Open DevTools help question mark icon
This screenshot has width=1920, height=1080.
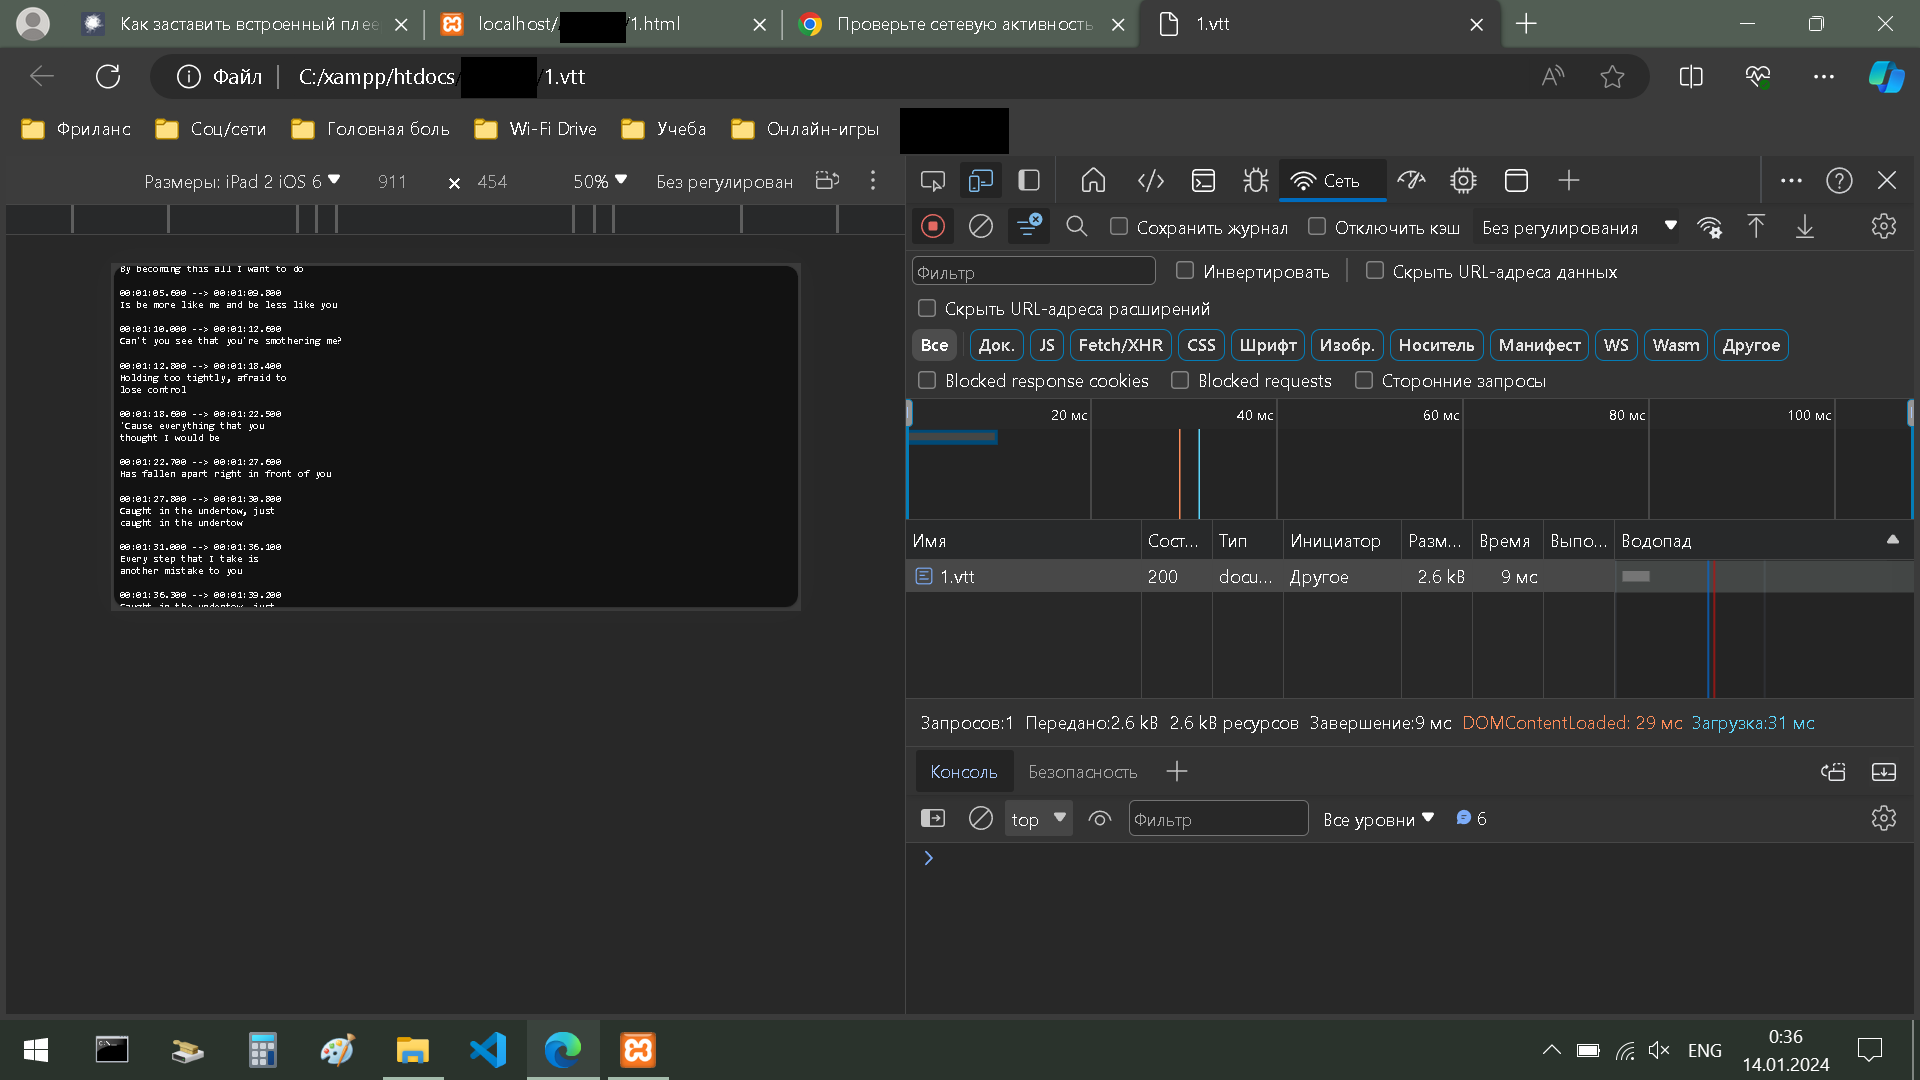click(x=1839, y=181)
